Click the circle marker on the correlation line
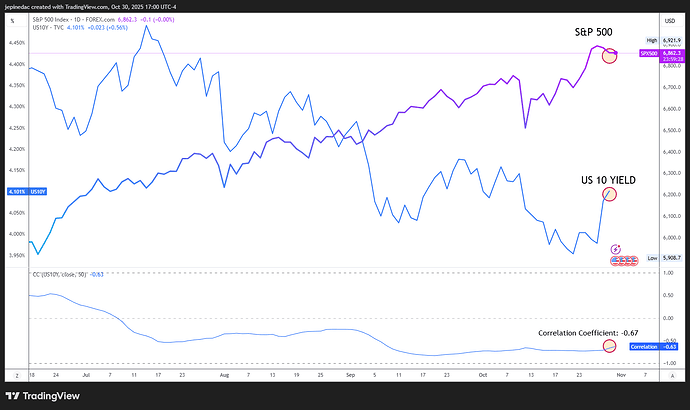 point(610,345)
